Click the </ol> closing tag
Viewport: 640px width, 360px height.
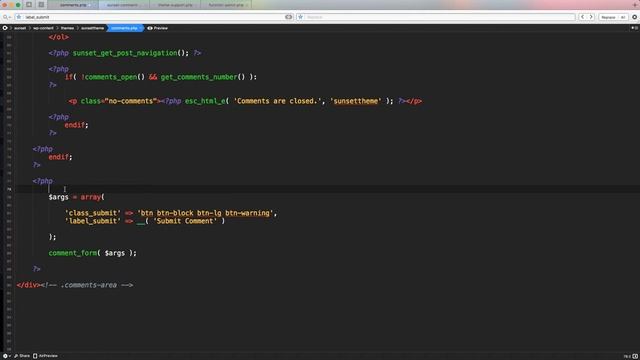pos(58,37)
